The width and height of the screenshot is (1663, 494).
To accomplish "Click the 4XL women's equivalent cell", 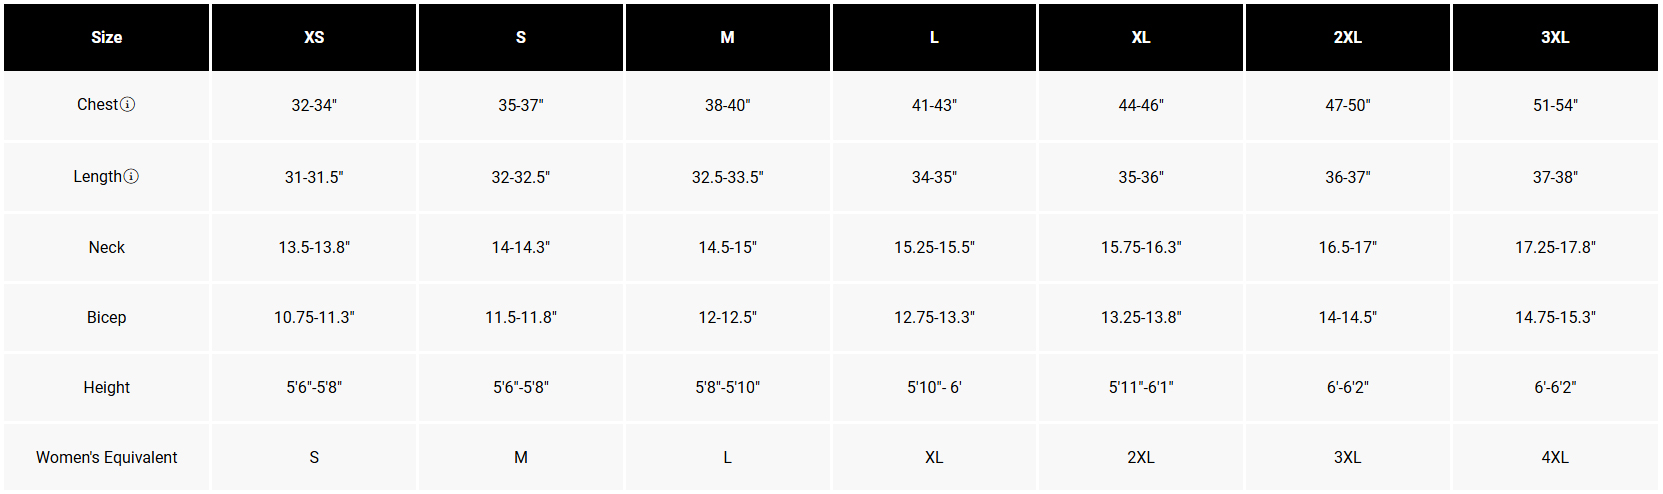I will coord(1555,457).
